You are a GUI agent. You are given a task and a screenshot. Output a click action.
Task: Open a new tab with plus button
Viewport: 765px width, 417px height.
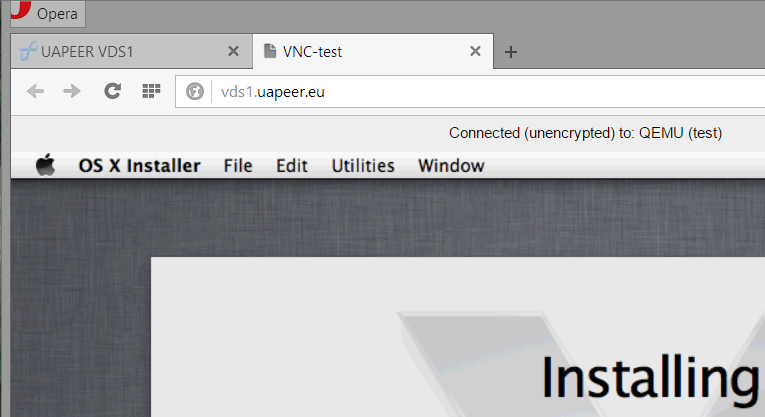coord(511,52)
